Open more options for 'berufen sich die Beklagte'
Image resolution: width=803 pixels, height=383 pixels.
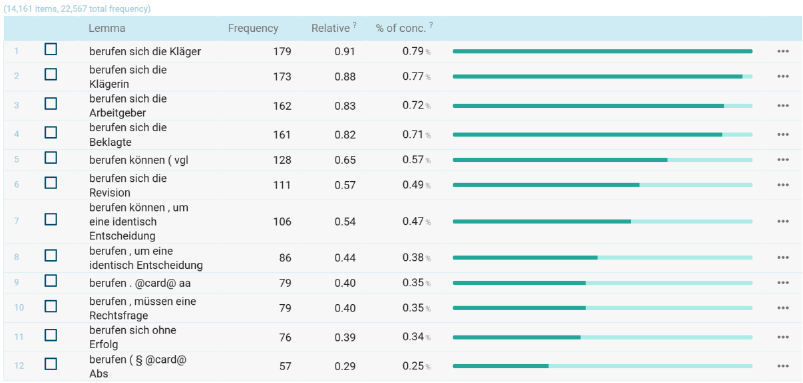783,134
